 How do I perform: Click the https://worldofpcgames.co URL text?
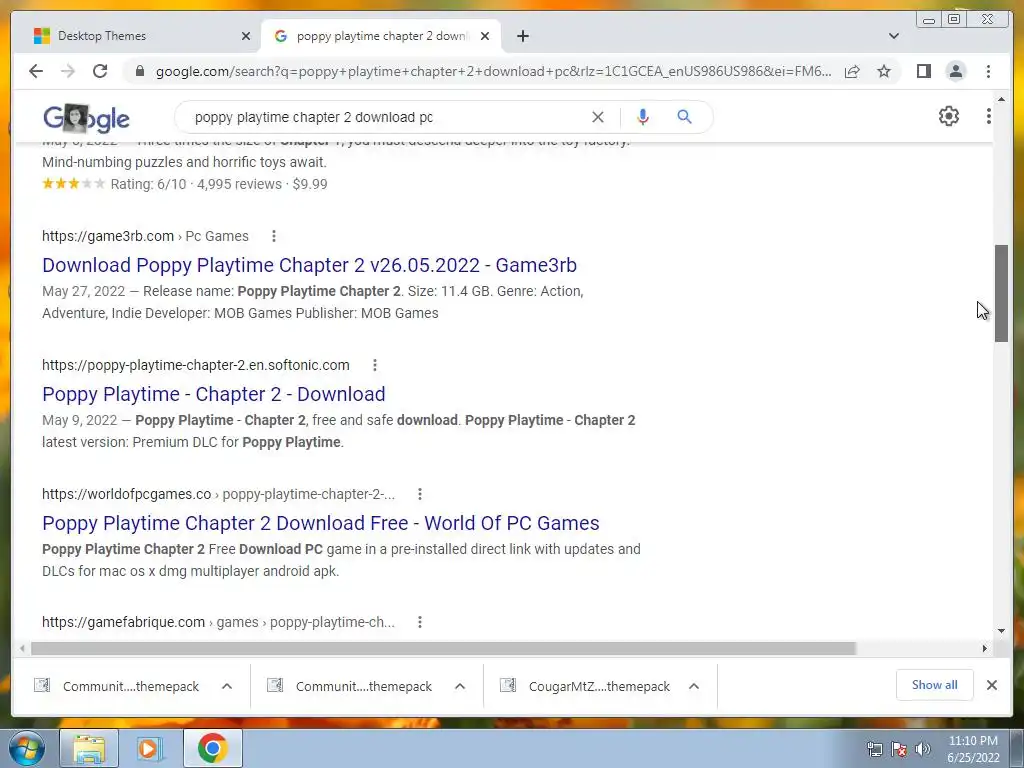pyautogui.click(x=127, y=494)
